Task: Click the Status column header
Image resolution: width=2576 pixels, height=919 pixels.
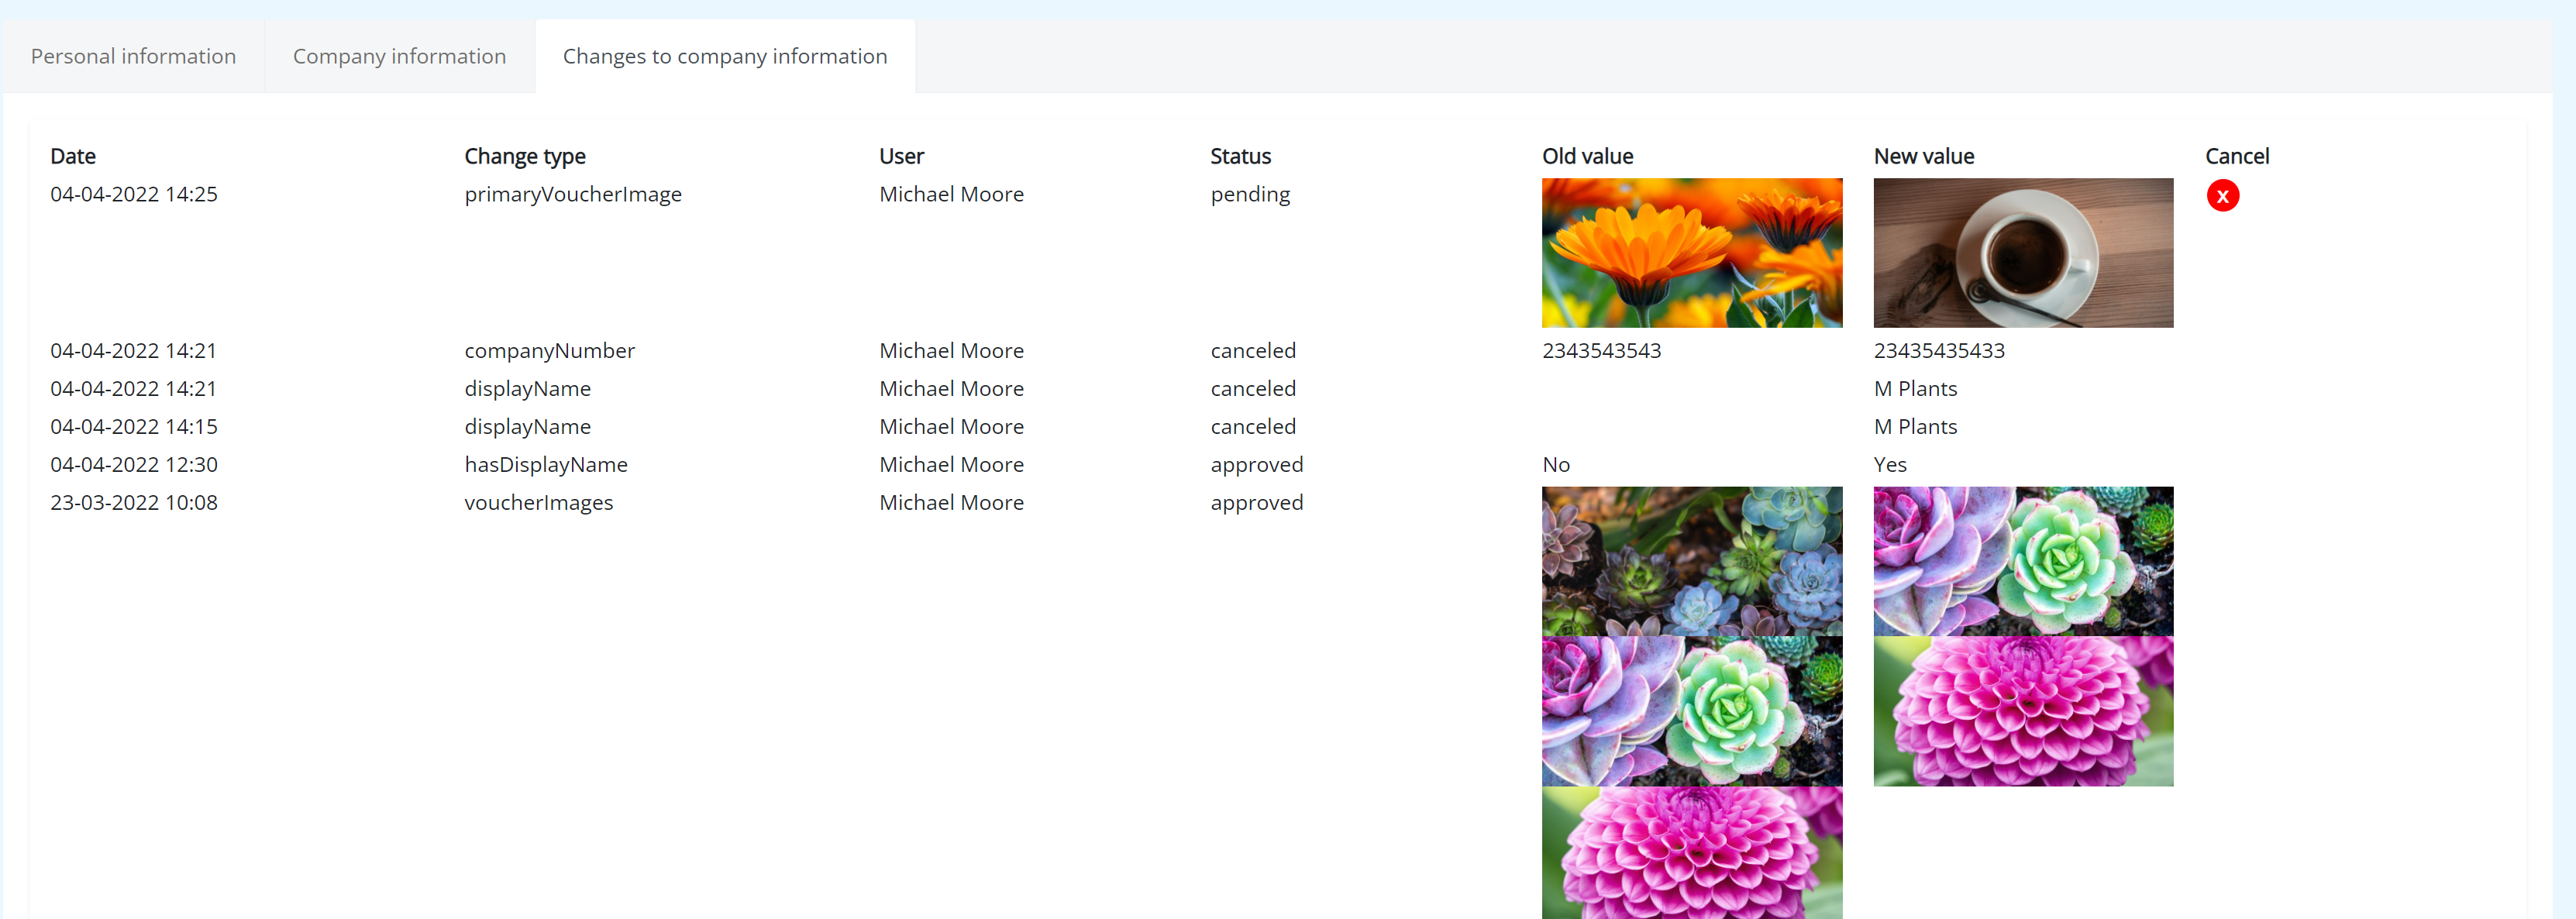Action: [1240, 156]
